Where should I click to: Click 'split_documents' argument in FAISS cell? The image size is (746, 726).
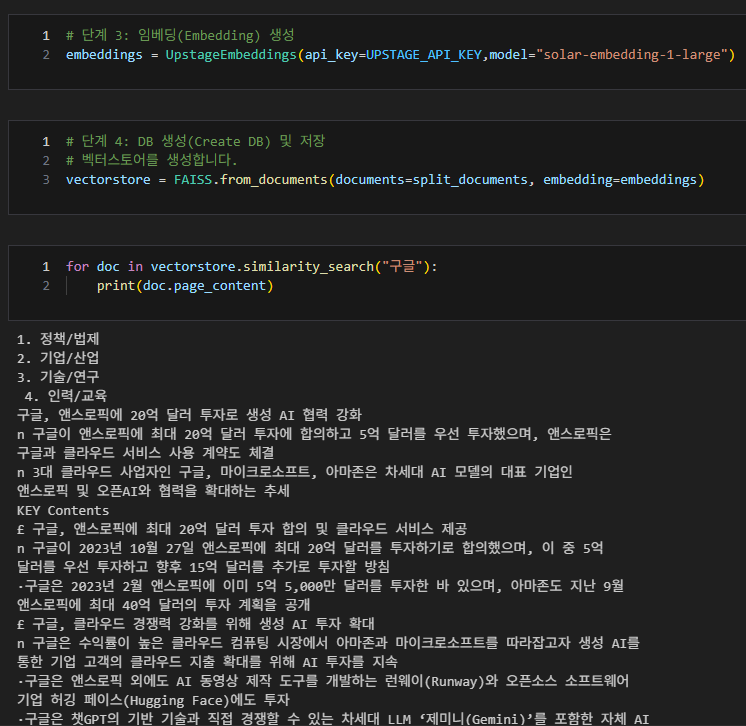pos(470,179)
